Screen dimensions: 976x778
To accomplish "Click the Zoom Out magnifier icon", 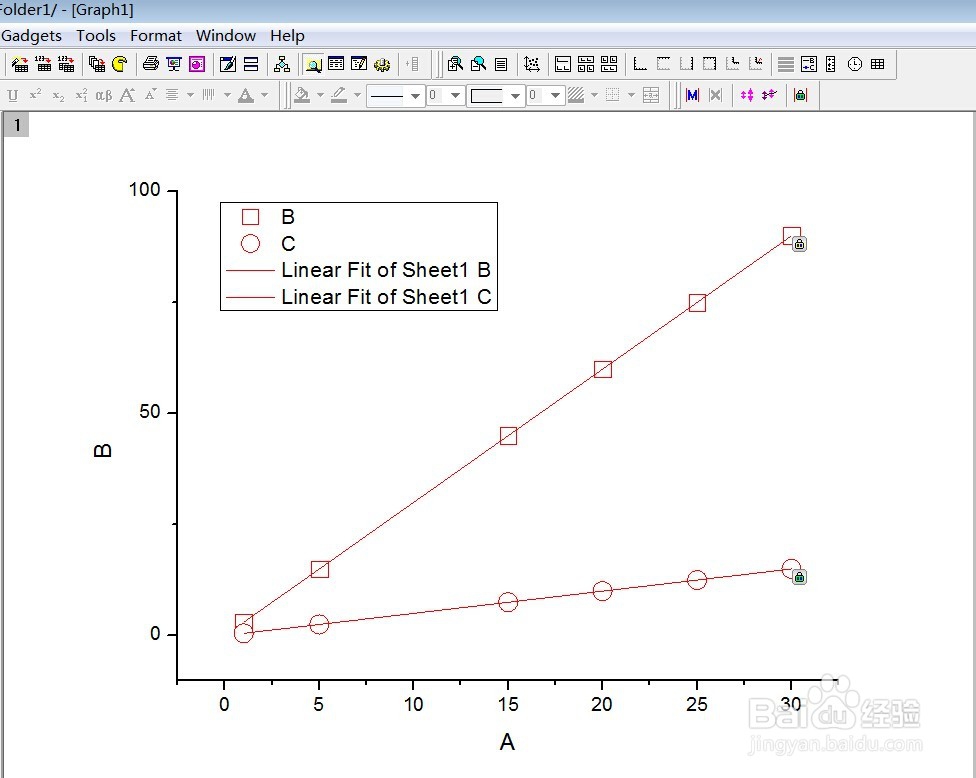I will coord(478,63).
